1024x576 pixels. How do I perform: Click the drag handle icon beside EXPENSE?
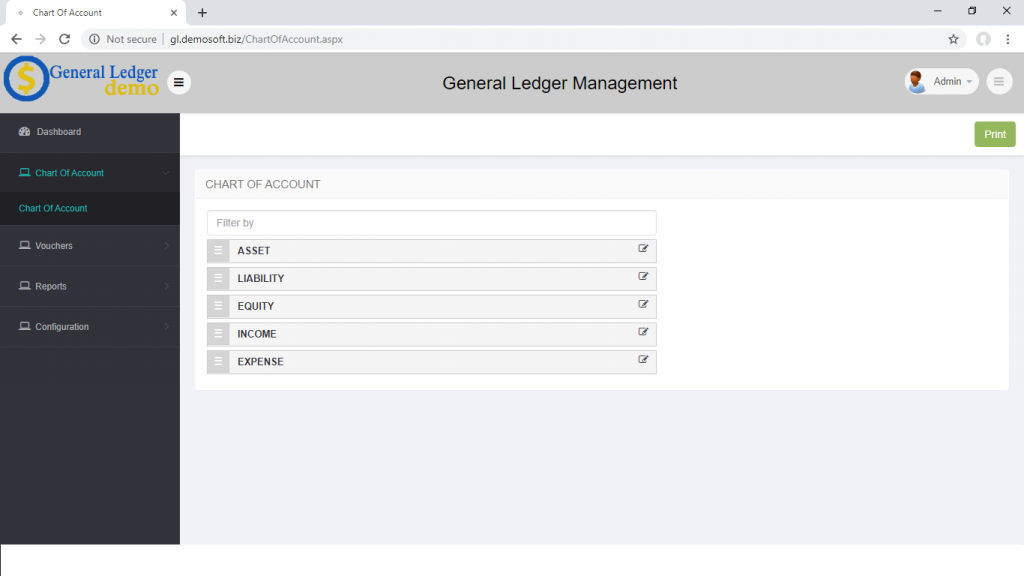click(218, 362)
